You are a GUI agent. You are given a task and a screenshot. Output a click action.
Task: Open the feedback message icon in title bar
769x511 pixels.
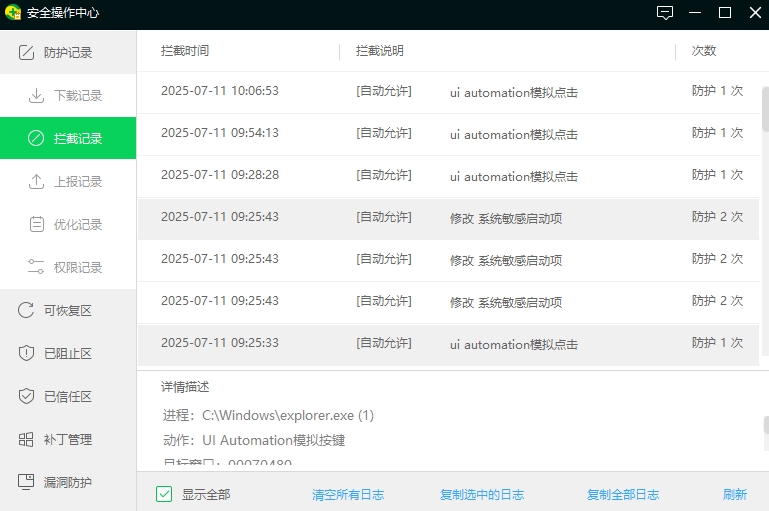[x=665, y=13]
